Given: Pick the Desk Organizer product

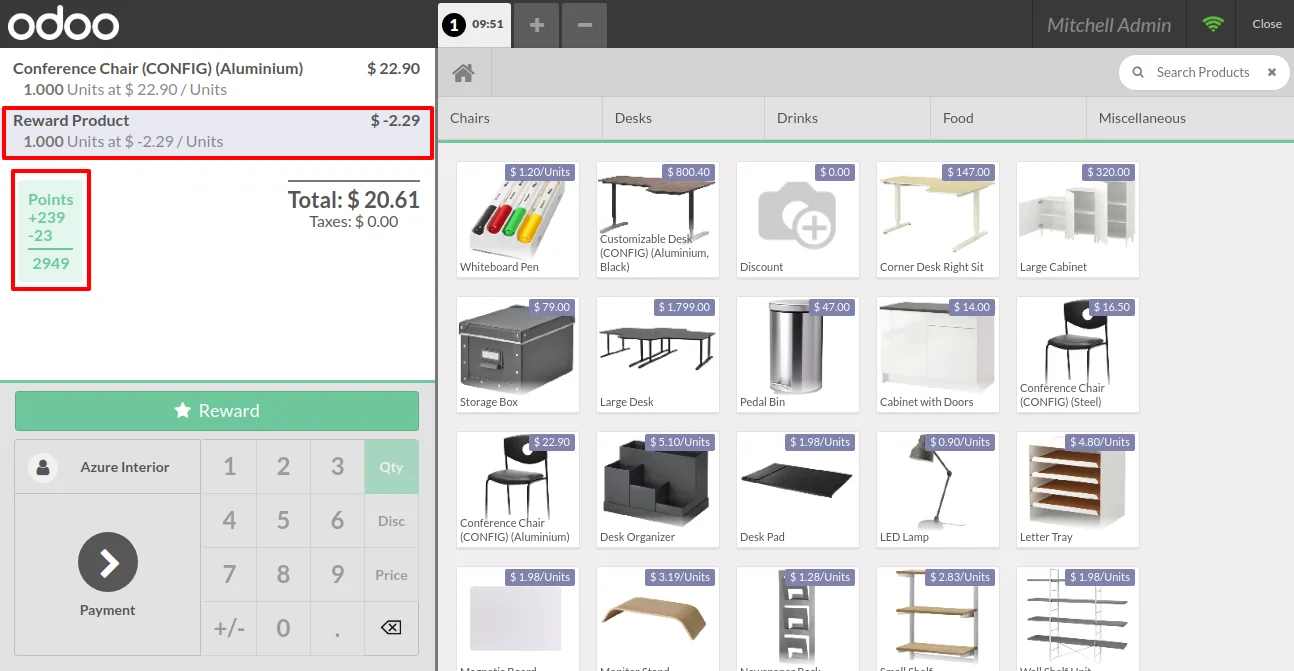Looking at the screenshot, I should (658, 490).
